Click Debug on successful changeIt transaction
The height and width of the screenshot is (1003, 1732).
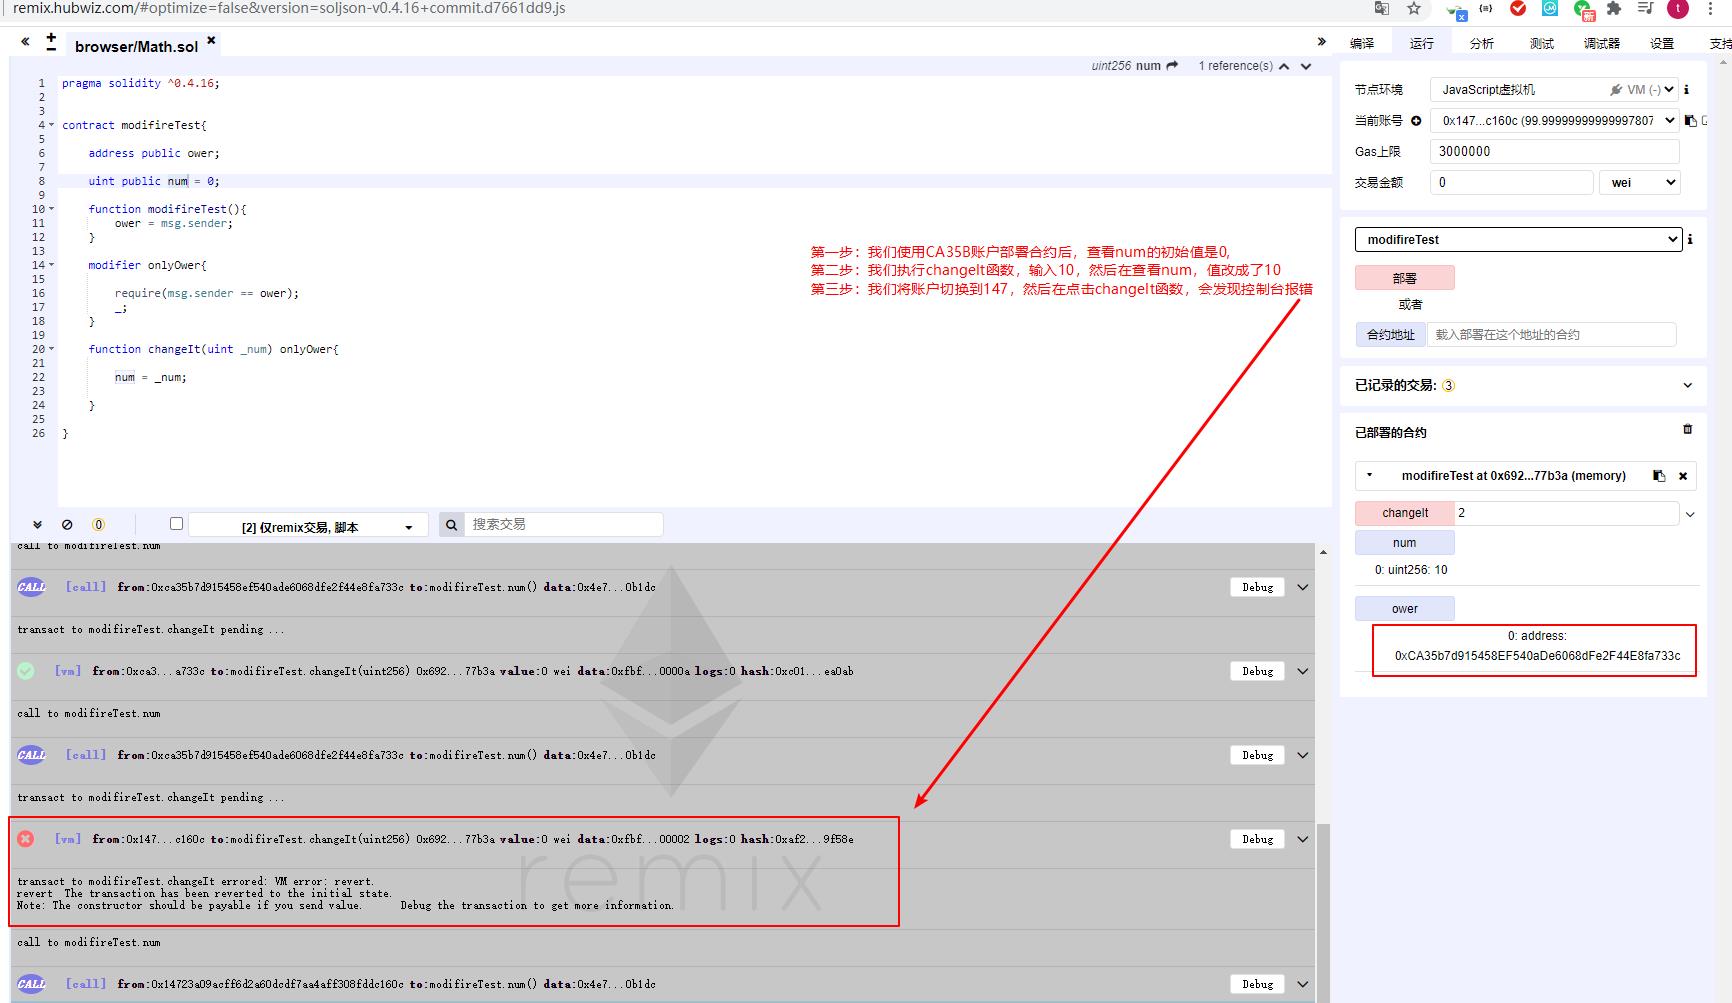[1257, 672]
